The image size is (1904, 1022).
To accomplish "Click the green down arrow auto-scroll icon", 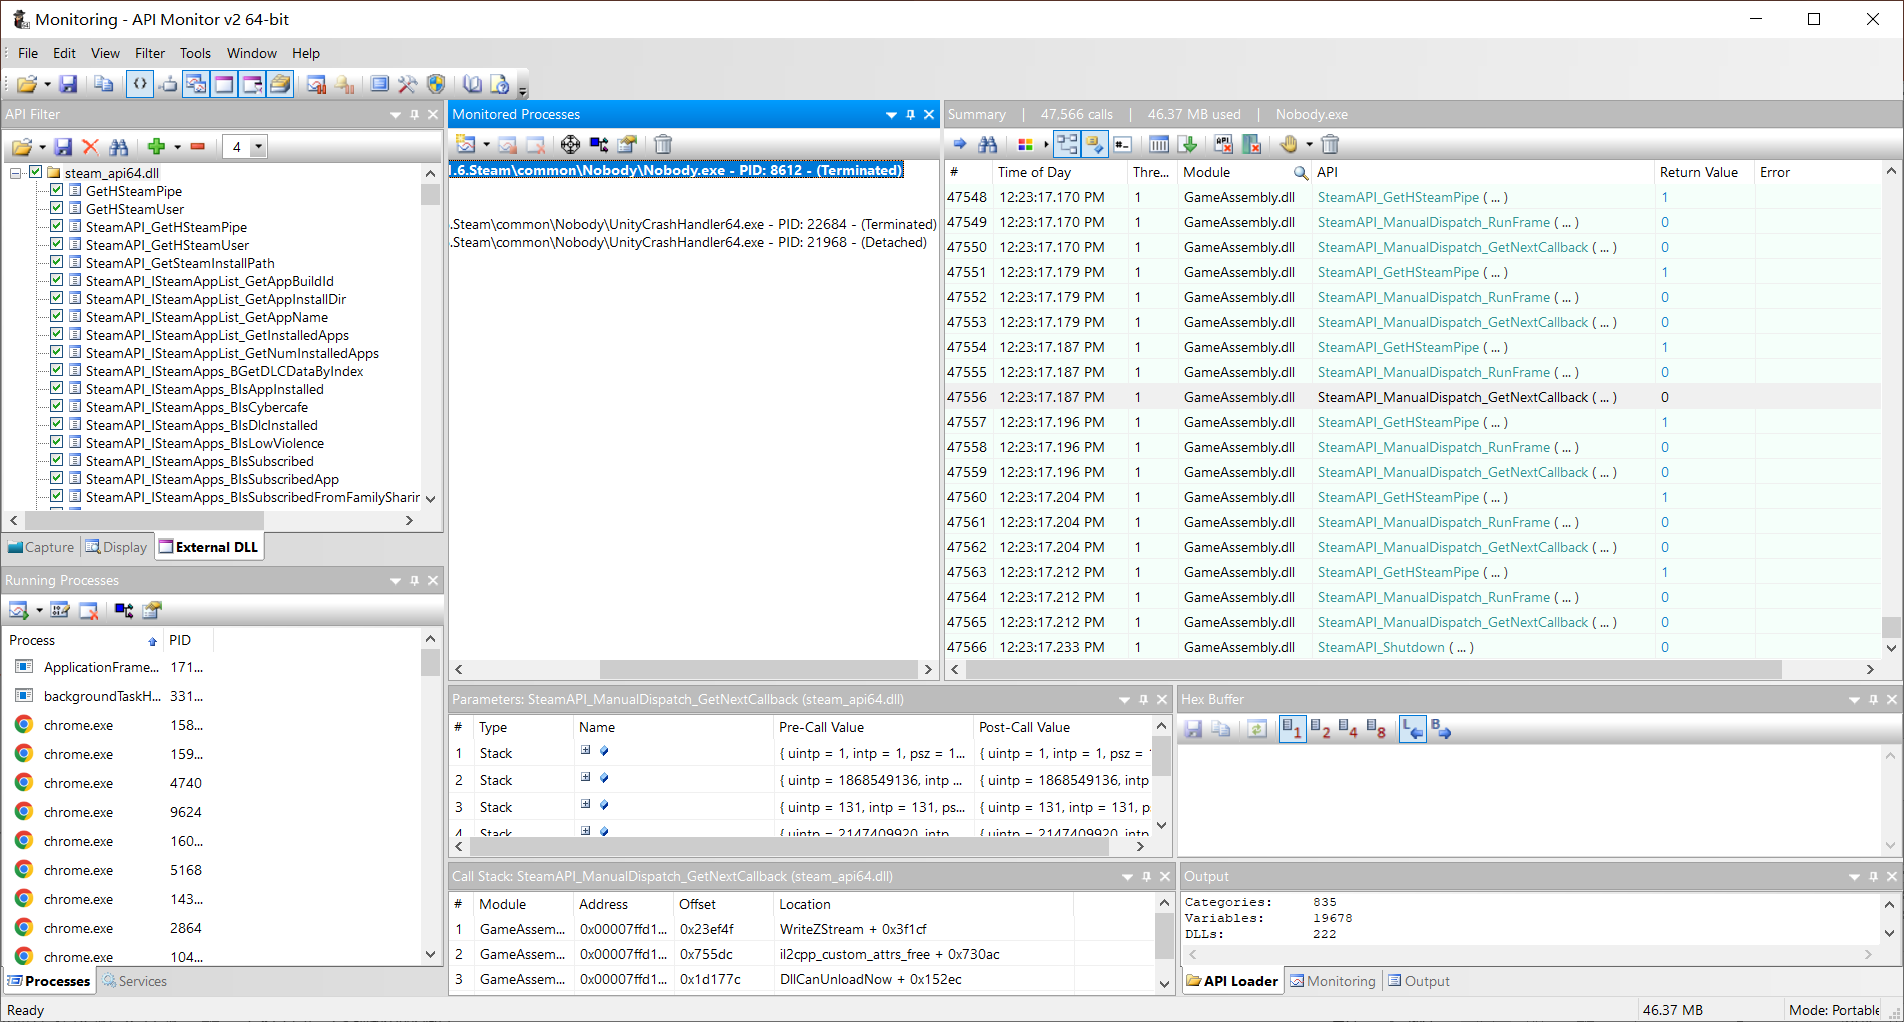I will 1187,145.
